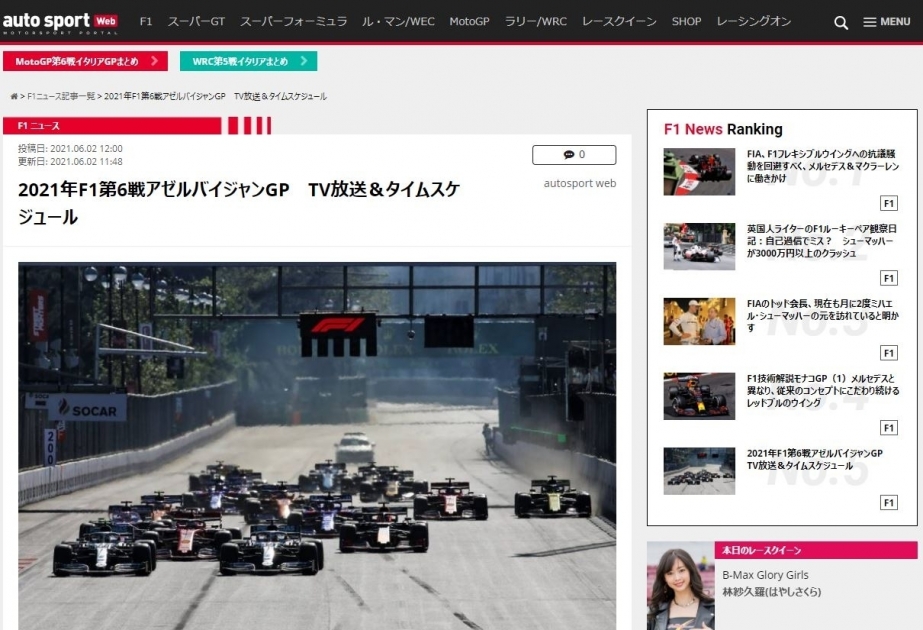
Task: Click the F1ニュース記事一覧 breadcrumb link
Action: tap(61, 97)
